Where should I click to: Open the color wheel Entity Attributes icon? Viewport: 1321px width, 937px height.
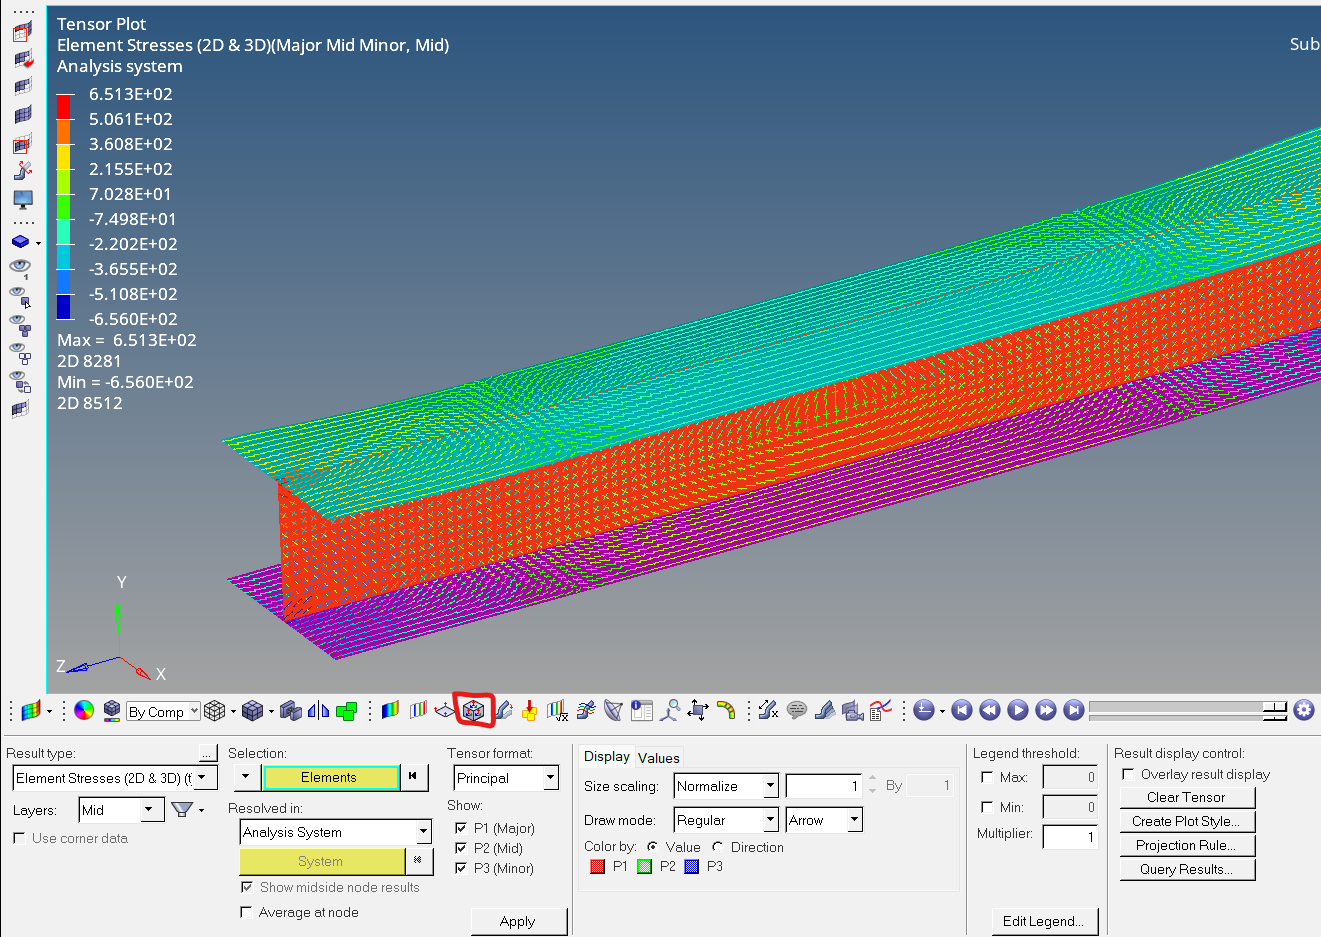click(x=84, y=710)
